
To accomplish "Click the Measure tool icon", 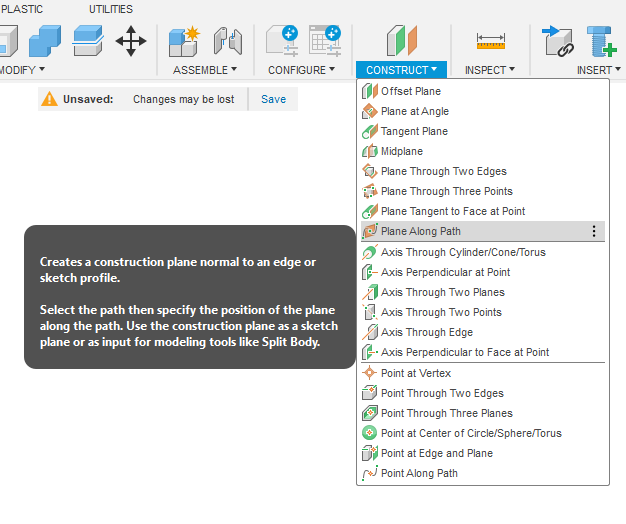I will point(490,41).
